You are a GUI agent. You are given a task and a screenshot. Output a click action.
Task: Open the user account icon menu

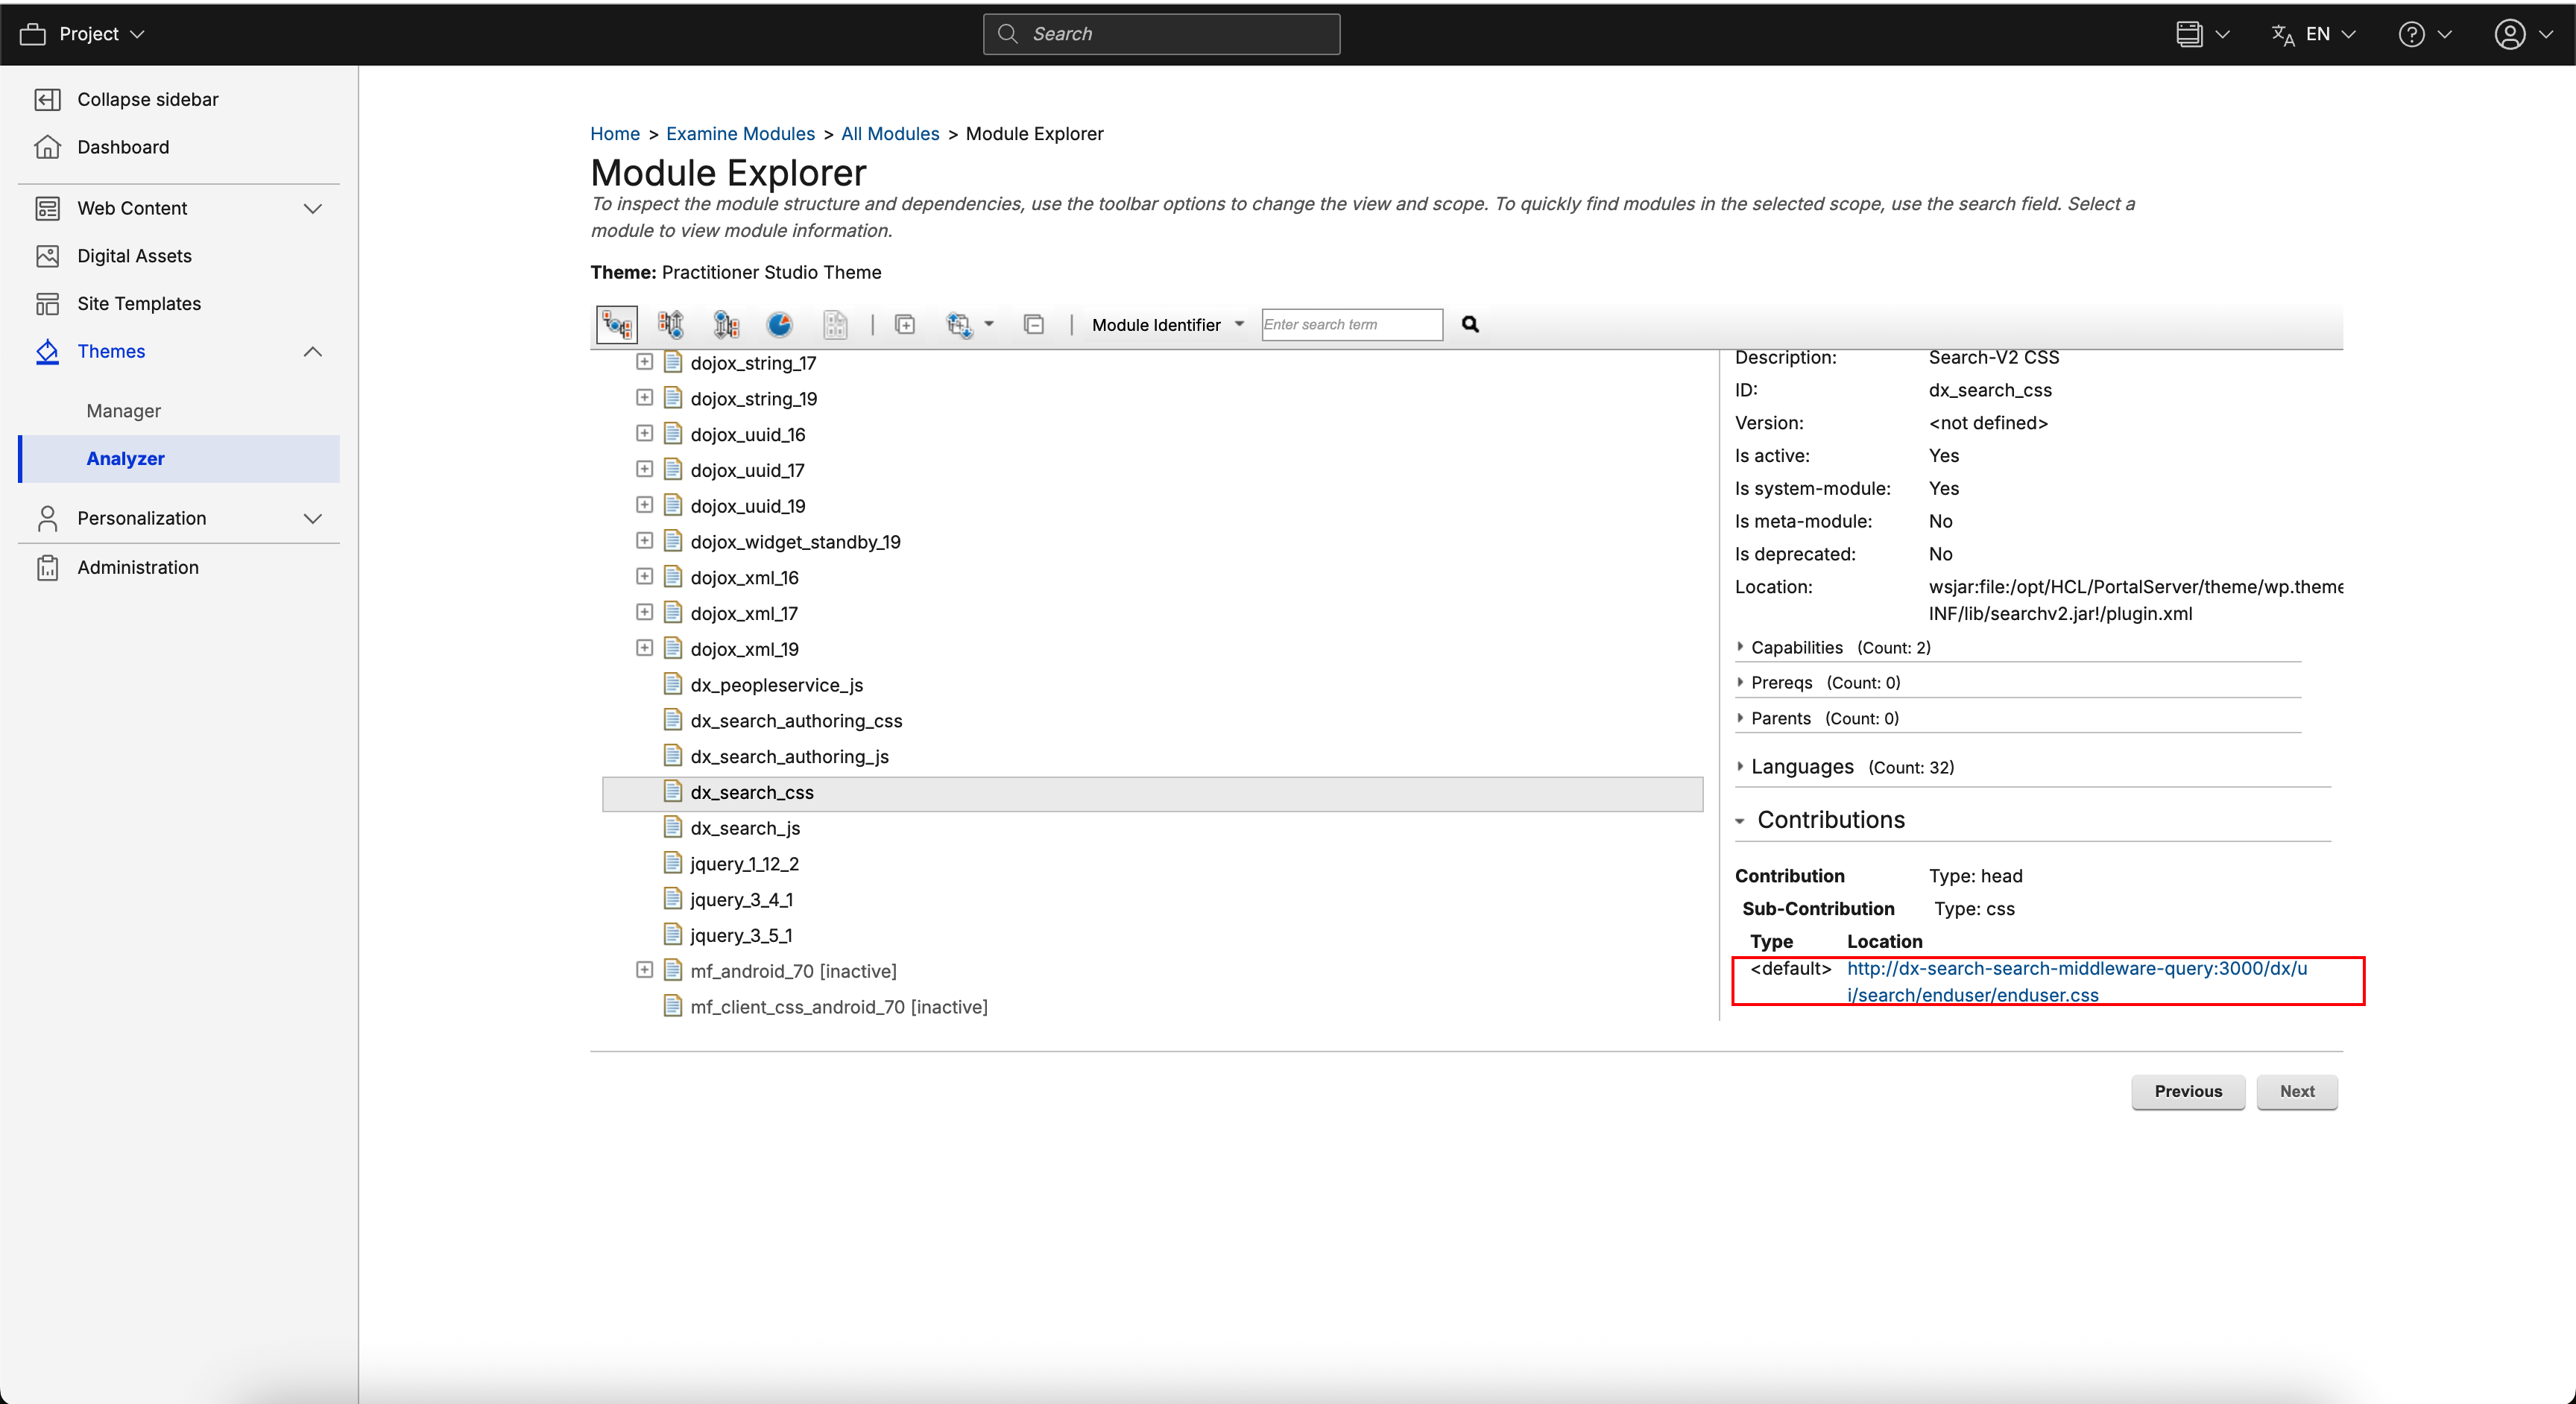click(x=2509, y=34)
